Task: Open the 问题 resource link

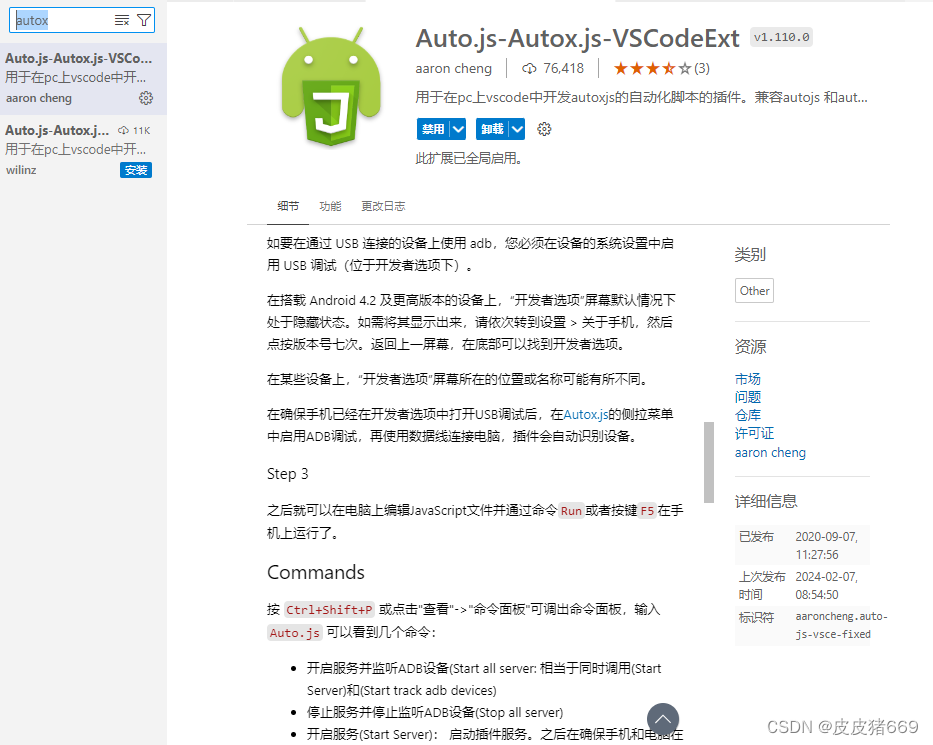Action: point(747,397)
